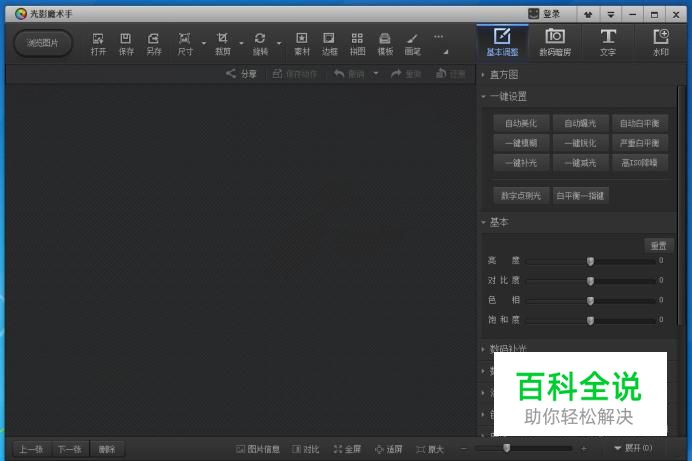
Task: Open the 拼图 collage tool
Action: pos(357,44)
